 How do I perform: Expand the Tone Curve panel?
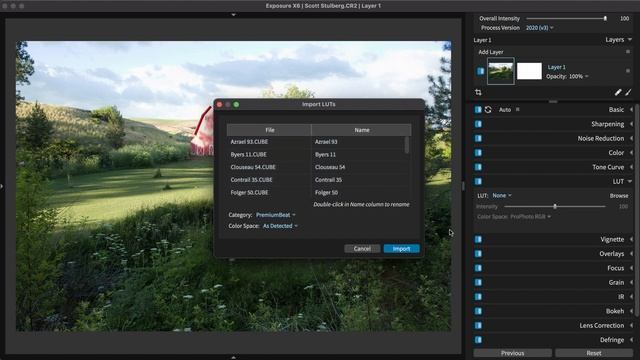pos(631,167)
